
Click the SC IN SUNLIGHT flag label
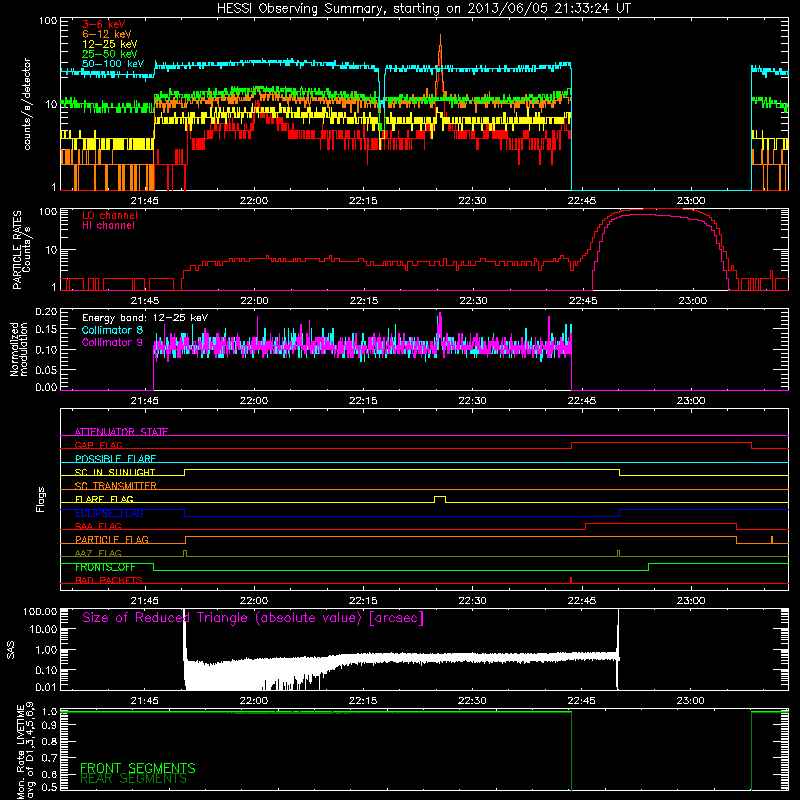click(x=115, y=472)
